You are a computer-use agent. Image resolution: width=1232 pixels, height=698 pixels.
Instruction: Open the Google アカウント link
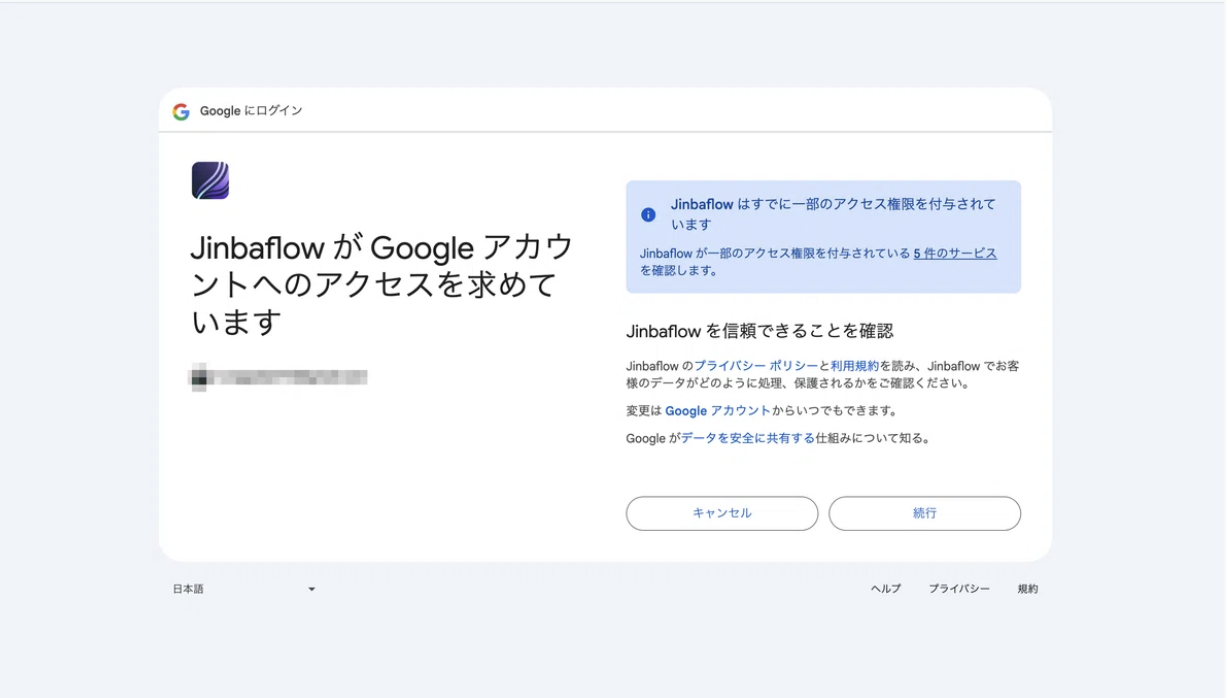[718, 411]
